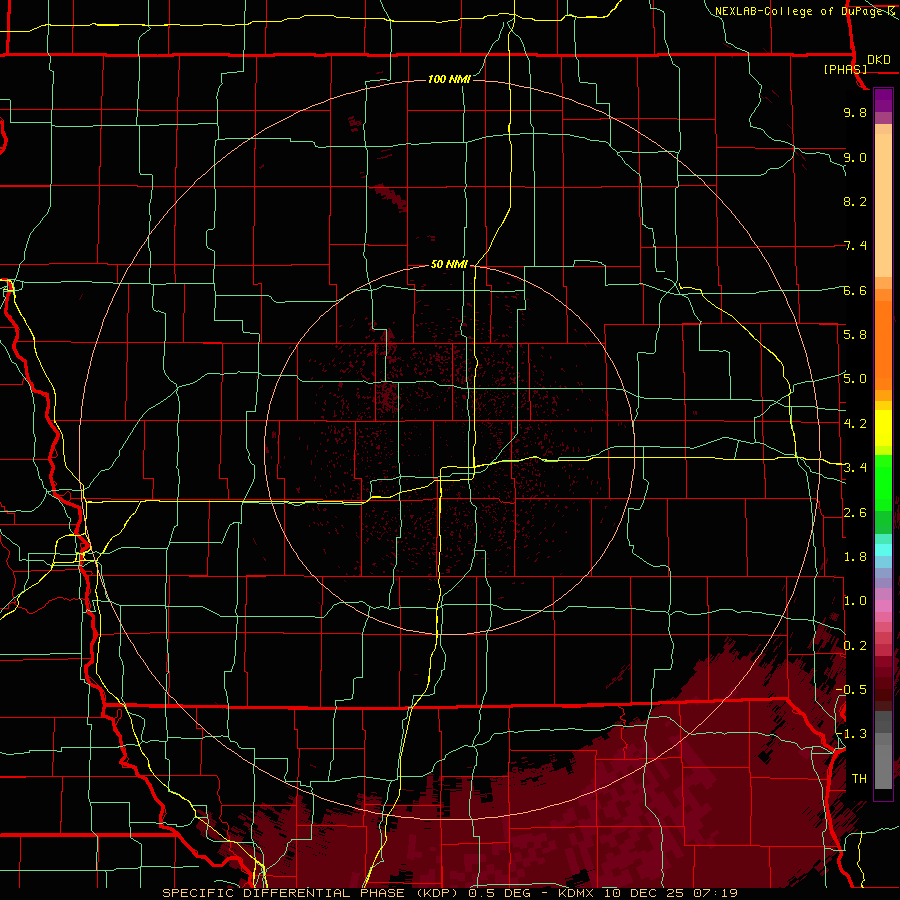Click the -0.5 scale value
The width and height of the screenshot is (900, 900).
click(x=852, y=689)
